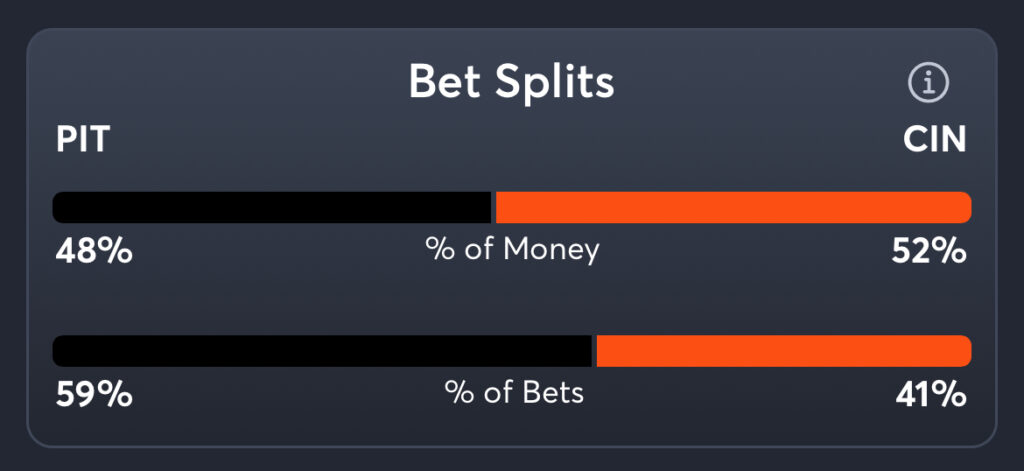Viewport: 1024px width, 471px height.
Task: Click the orange CIN segment of money bar
Action: [x=733, y=207]
